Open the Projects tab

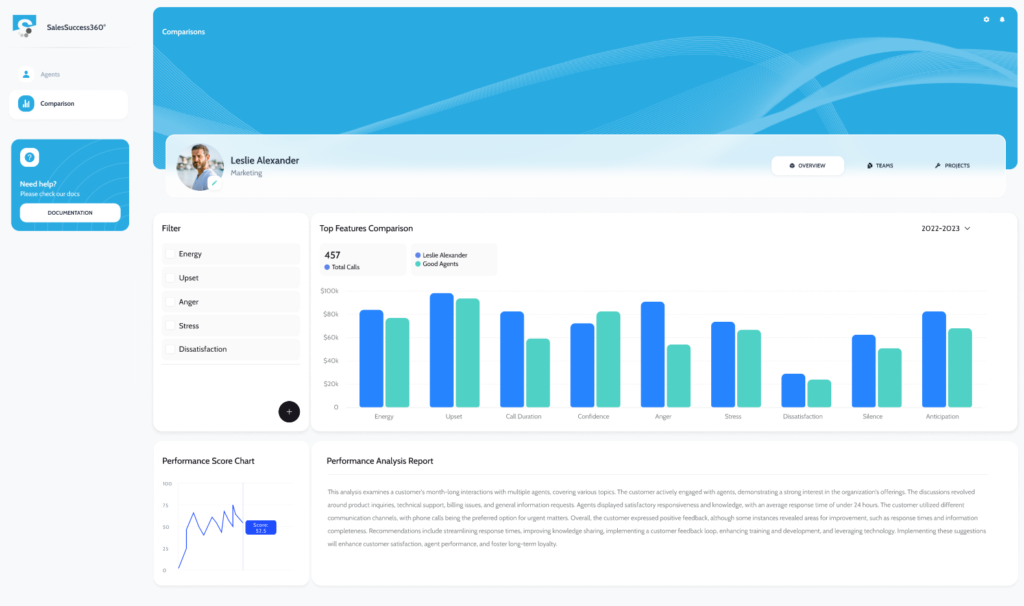coord(952,166)
